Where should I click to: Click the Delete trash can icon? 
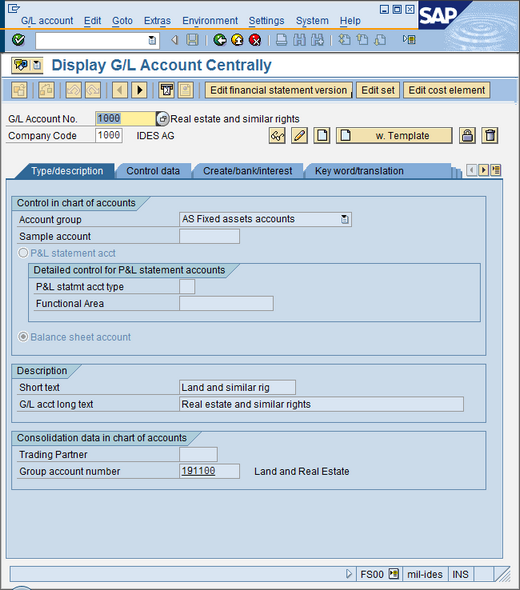[490, 135]
